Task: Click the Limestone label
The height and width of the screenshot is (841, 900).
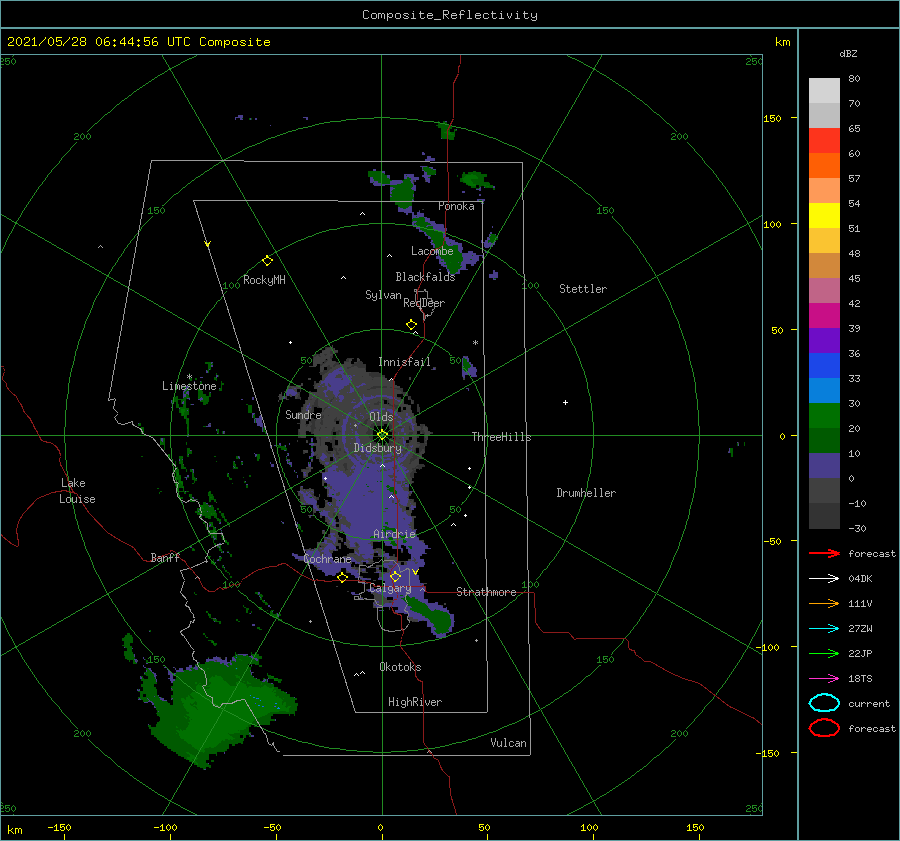Action: pos(189,386)
